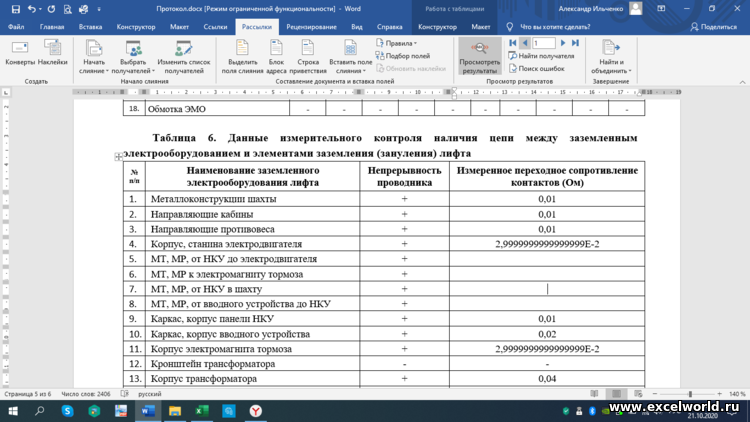Click the Что вы хотите сделать search box

(x=555, y=27)
